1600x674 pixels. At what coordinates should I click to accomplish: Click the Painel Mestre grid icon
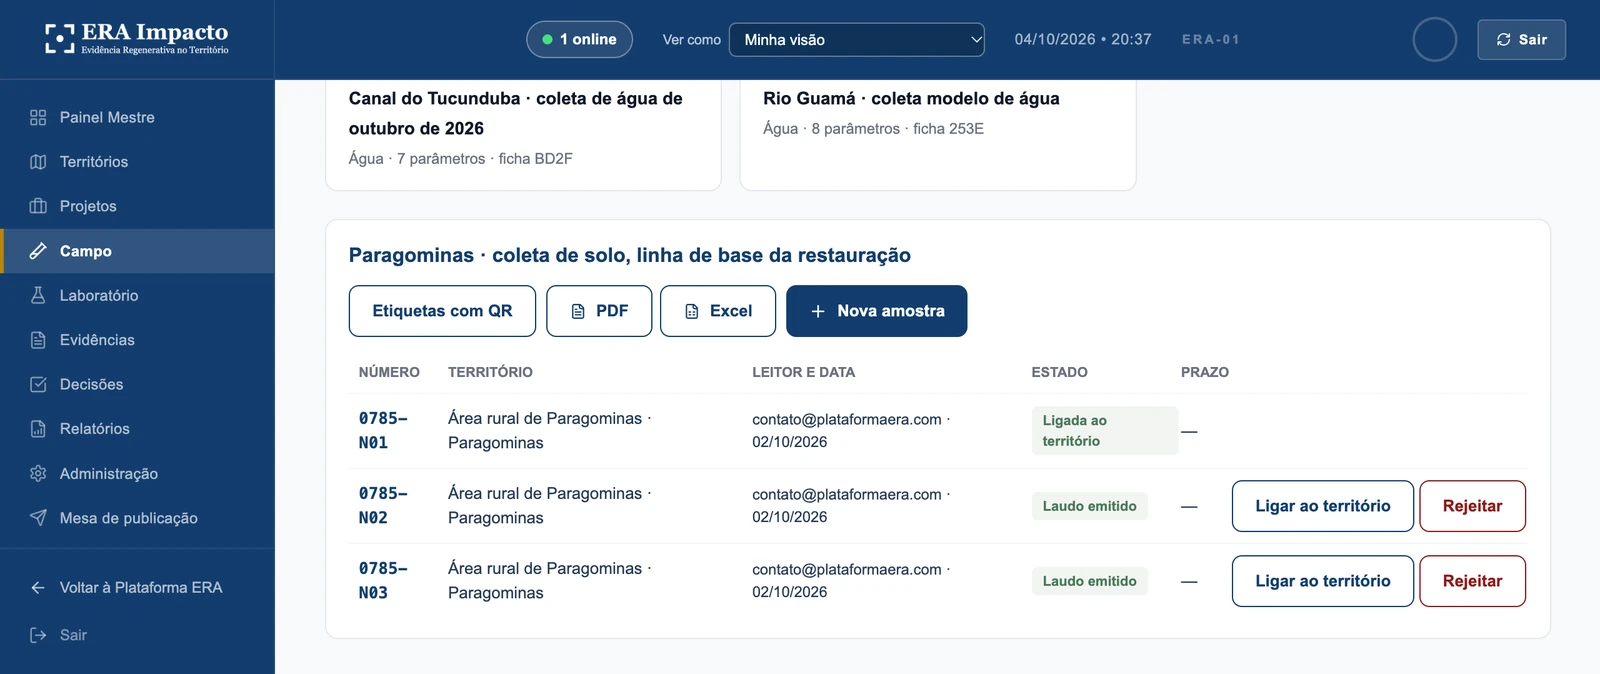[38, 117]
